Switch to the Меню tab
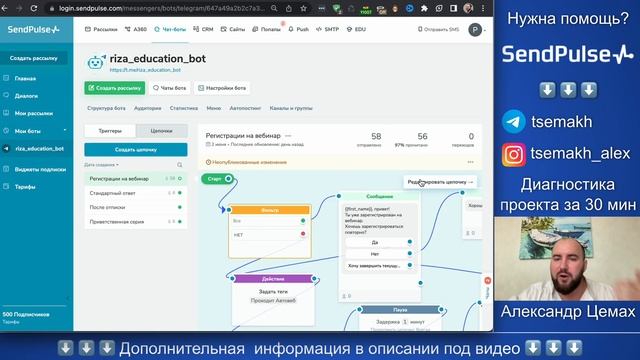Image resolution: width=640 pixels, height=360 pixels. (213, 108)
